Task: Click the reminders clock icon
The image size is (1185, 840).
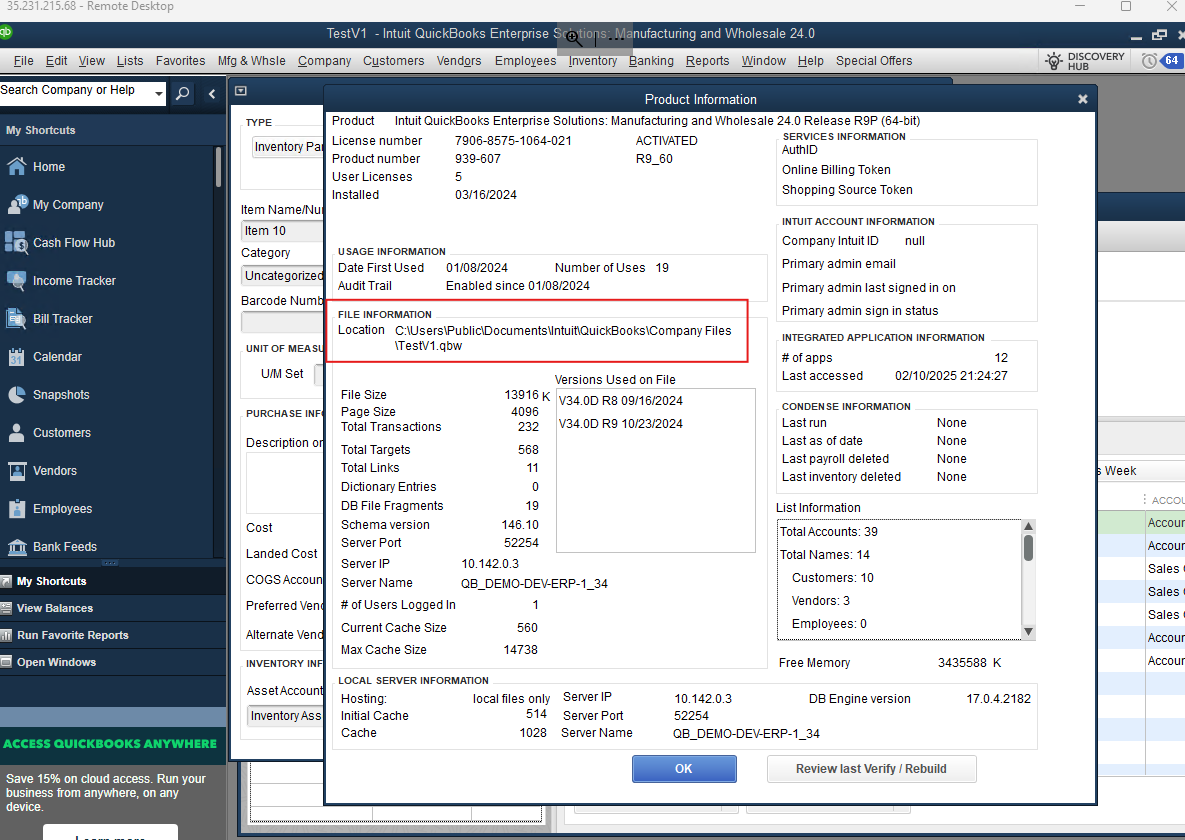Action: (x=1149, y=61)
